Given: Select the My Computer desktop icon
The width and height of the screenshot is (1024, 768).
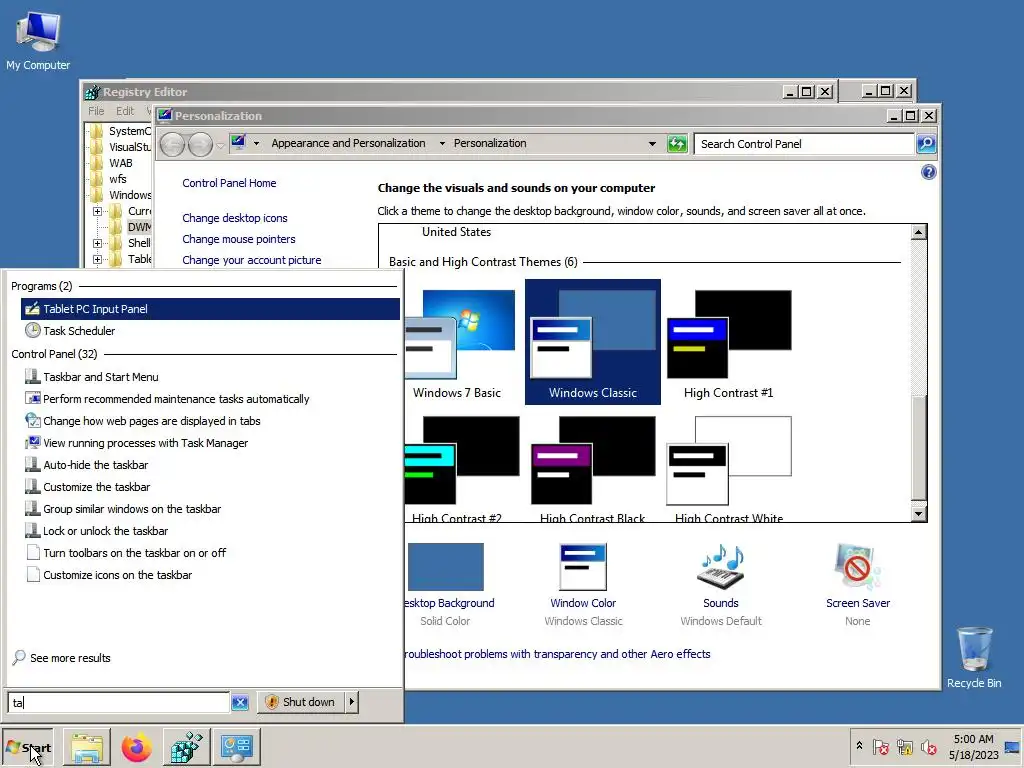Looking at the screenshot, I should [x=38, y=40].
